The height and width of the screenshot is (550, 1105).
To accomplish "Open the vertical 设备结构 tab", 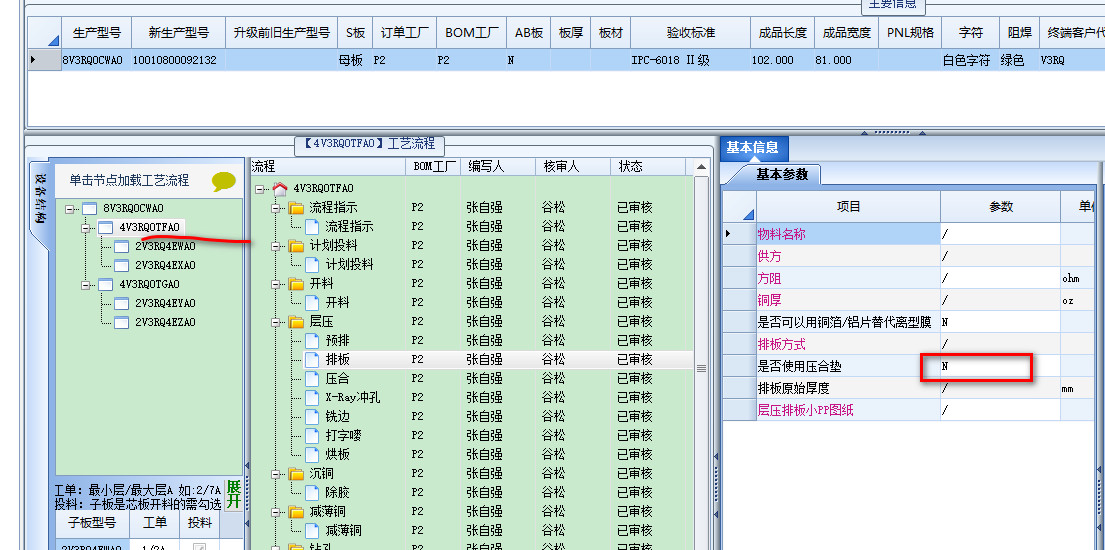I will [x=39, y=199].
